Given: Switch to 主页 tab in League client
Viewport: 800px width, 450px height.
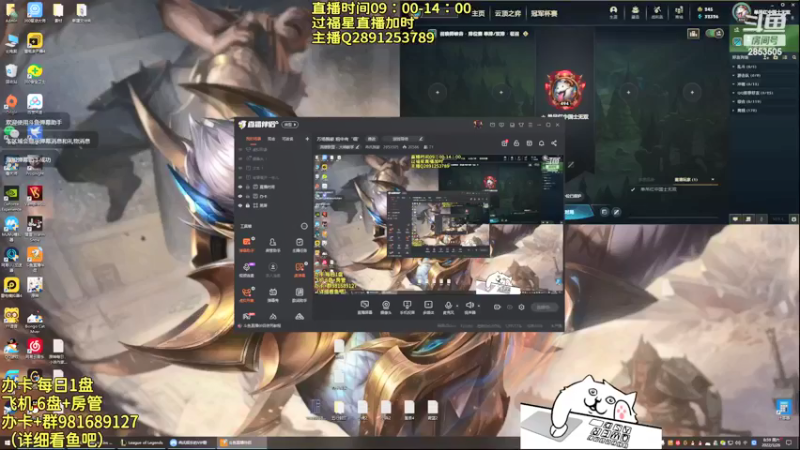Looking at the screenshot, I should pos(478,13).
